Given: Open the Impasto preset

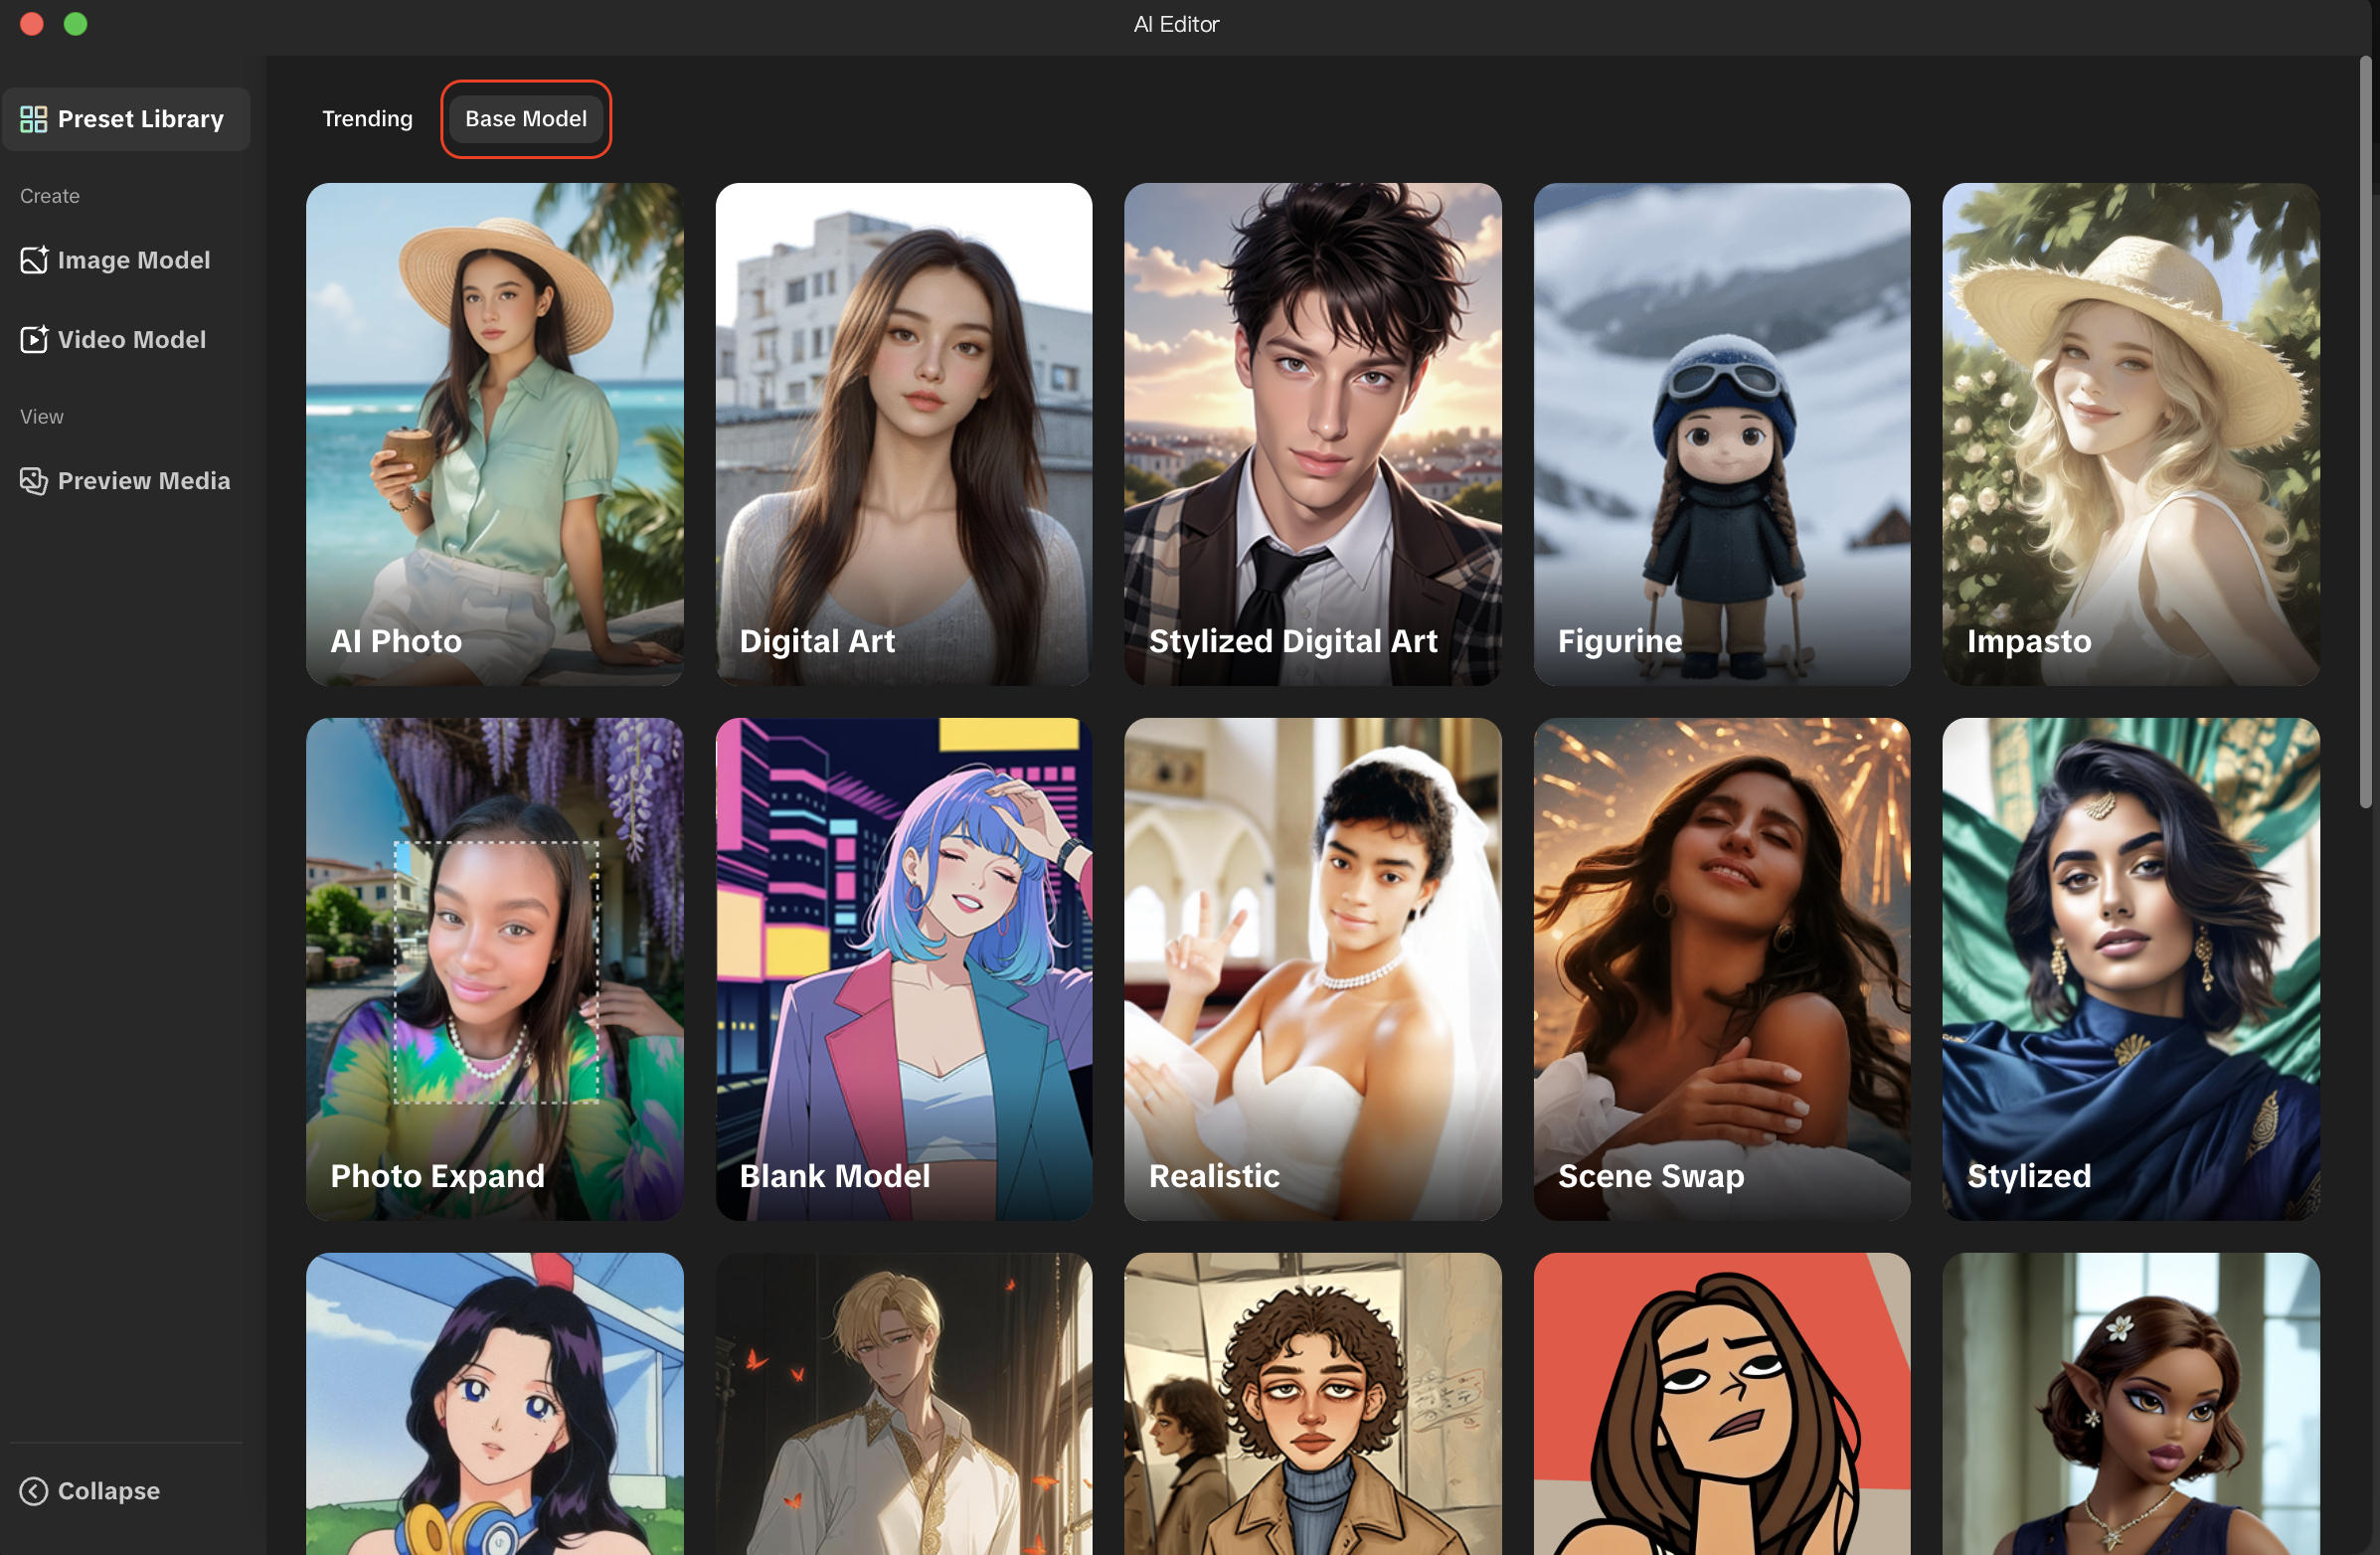Looking at the screenshot, I should [2131, 434].
